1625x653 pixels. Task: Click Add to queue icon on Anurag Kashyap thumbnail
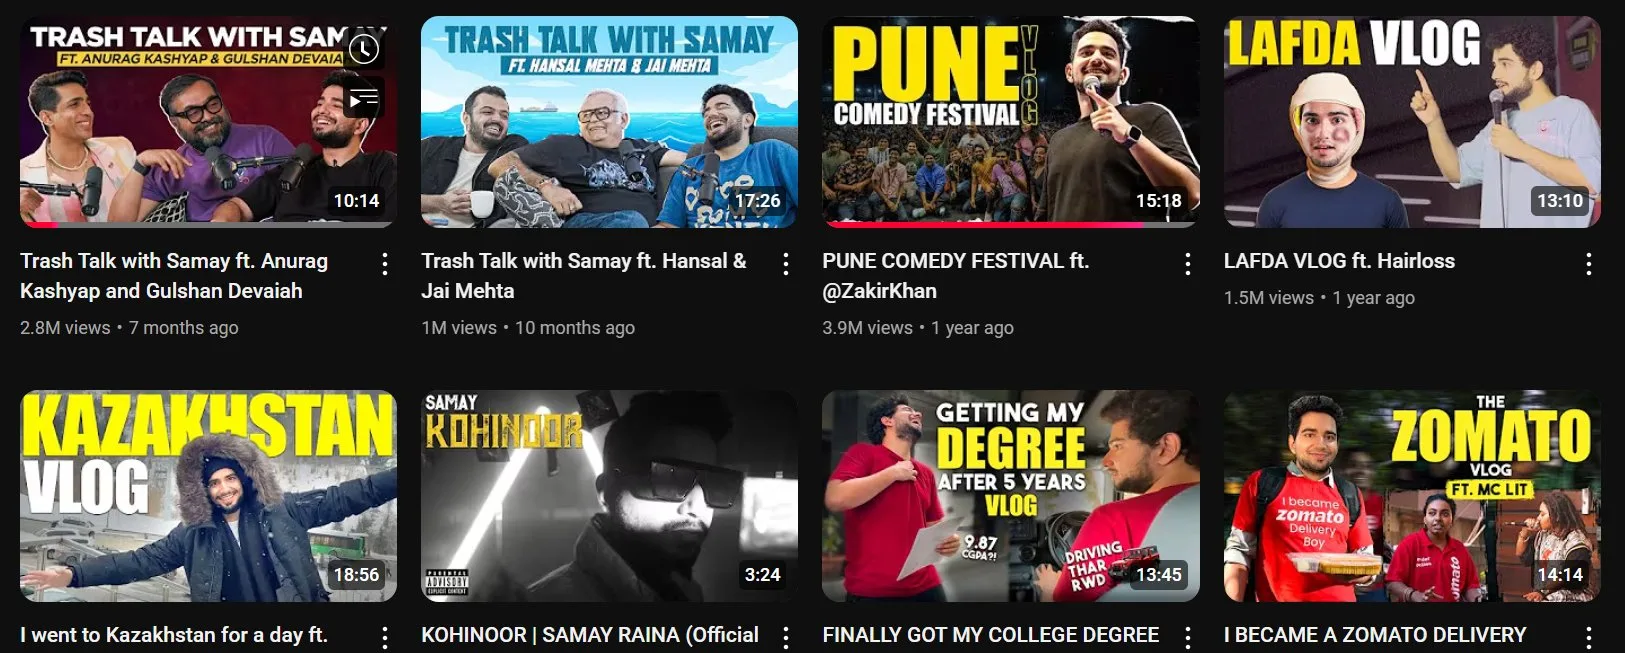click(x=364, y=99)
